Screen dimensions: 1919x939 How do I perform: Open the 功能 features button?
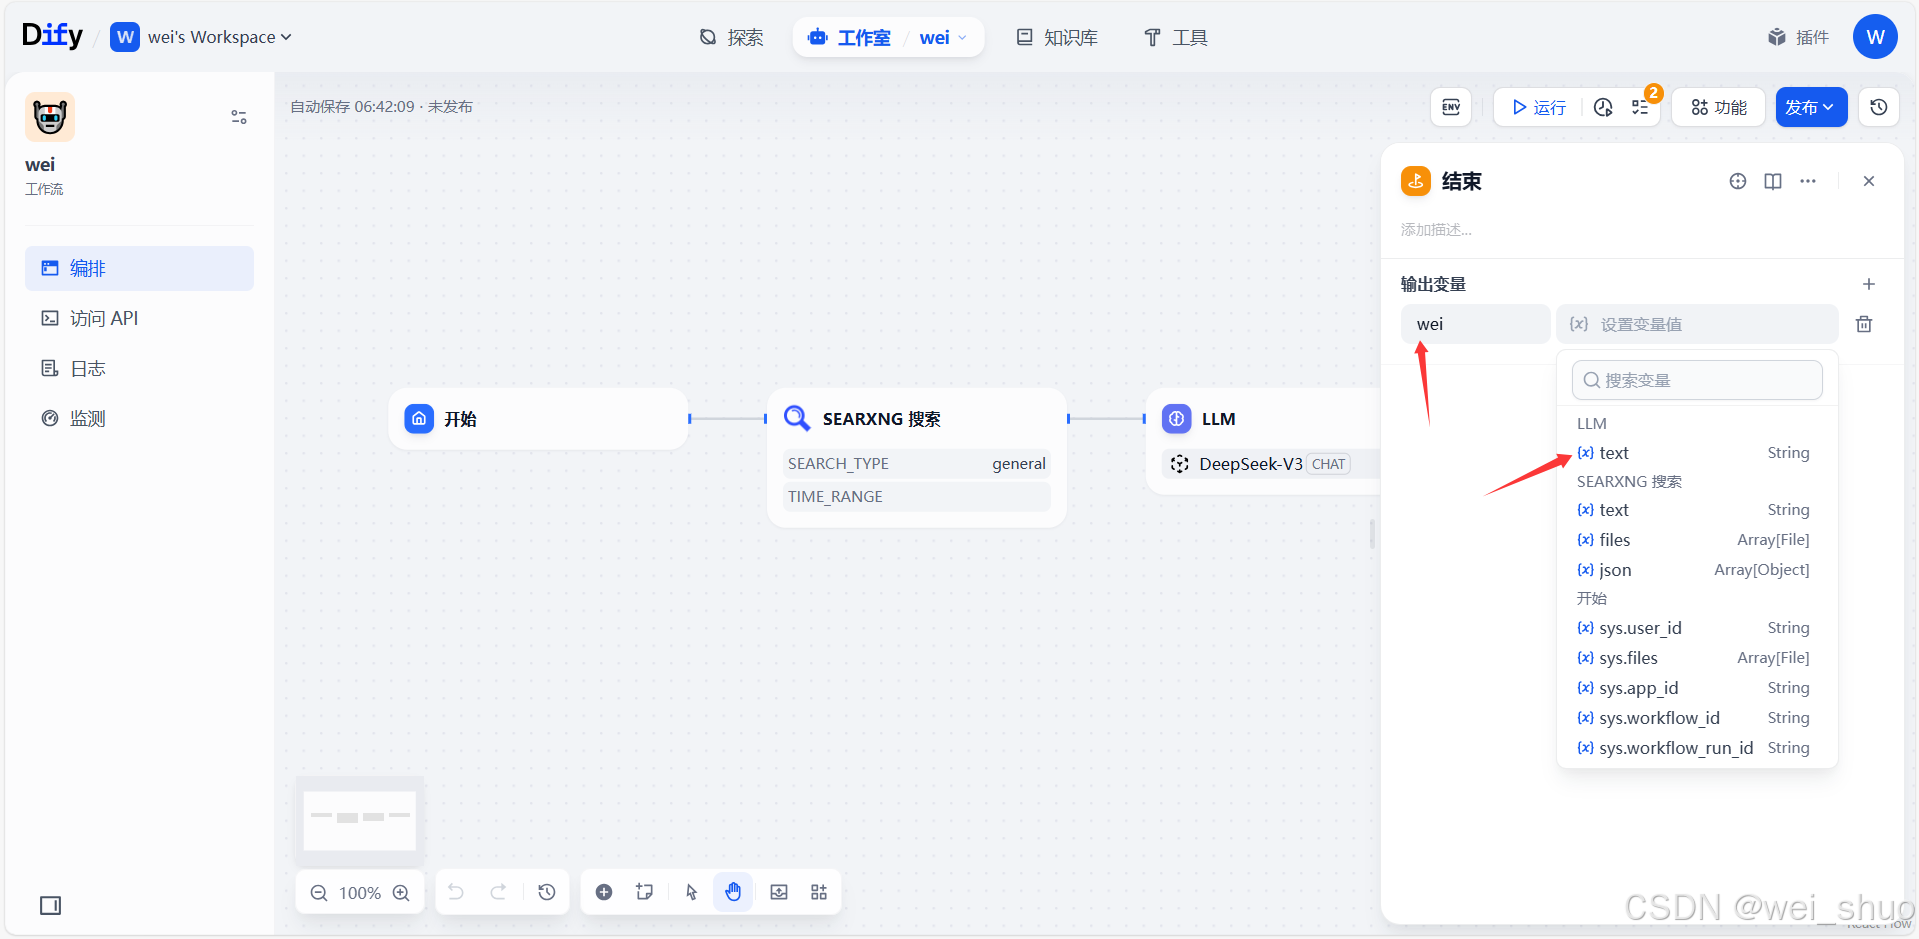[1719, 107]
